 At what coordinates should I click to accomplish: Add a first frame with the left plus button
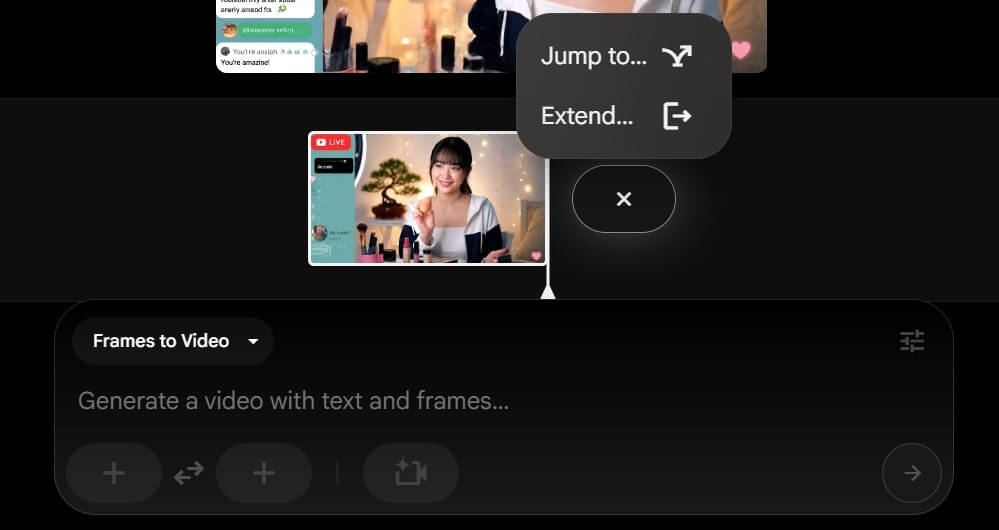114,473
